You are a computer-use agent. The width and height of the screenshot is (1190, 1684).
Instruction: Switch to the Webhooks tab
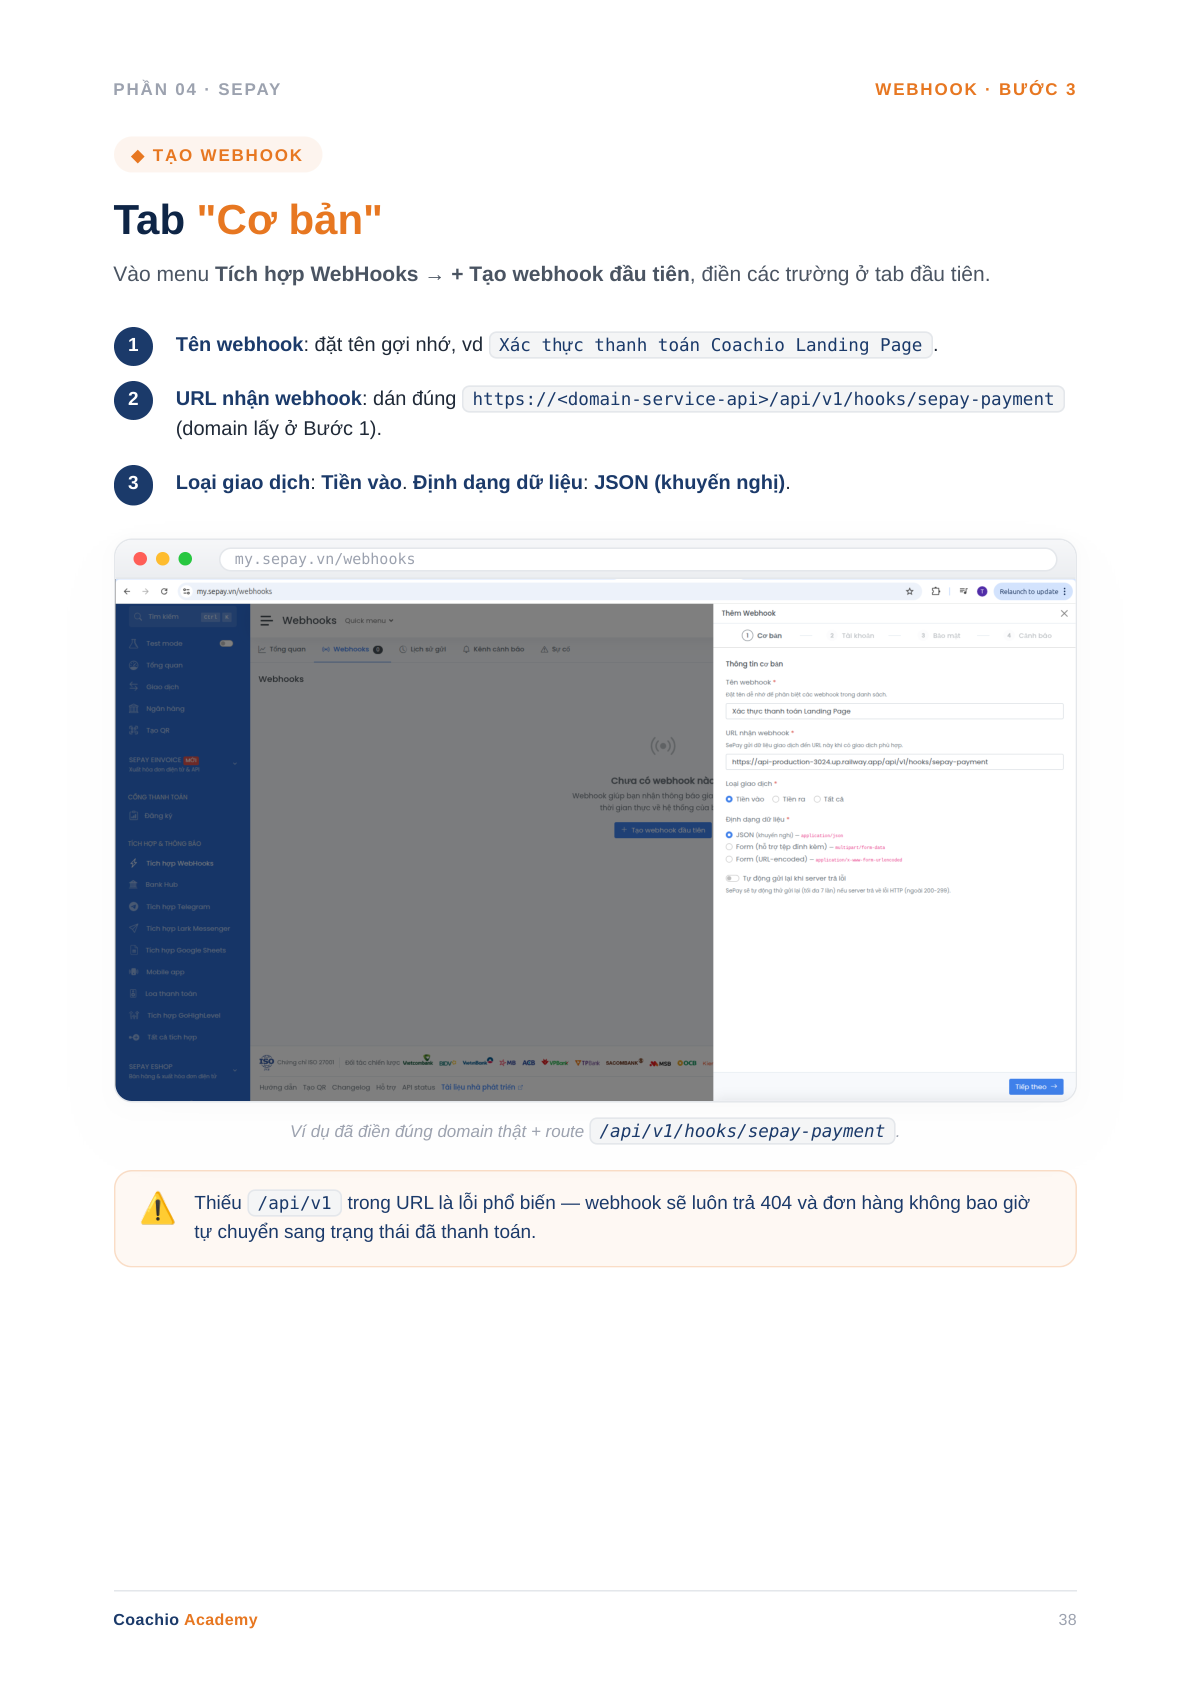(x=352, y=649)
